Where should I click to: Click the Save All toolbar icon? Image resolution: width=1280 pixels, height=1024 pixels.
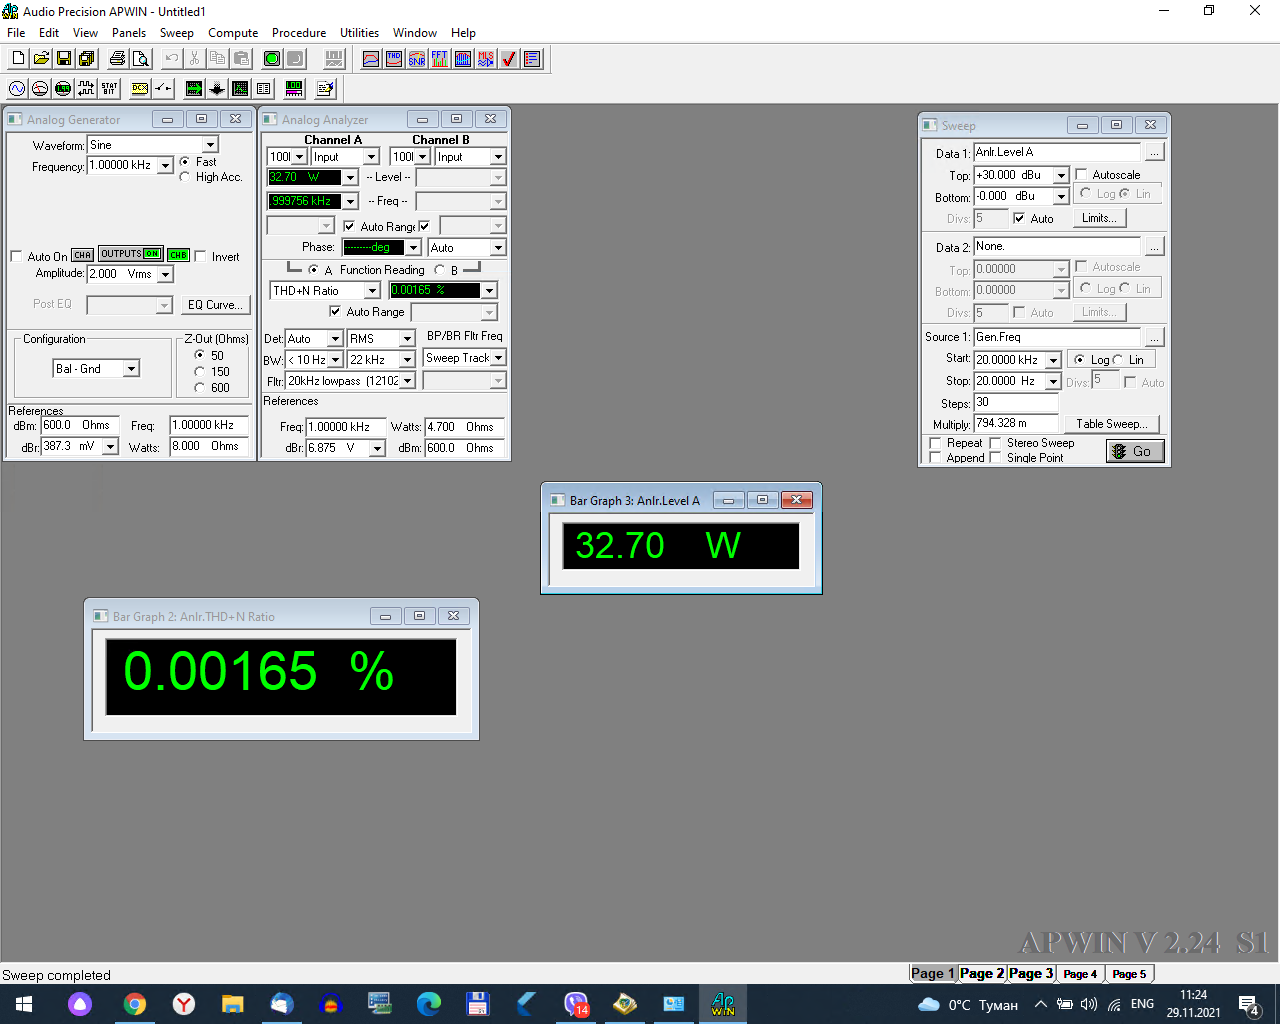87,59
